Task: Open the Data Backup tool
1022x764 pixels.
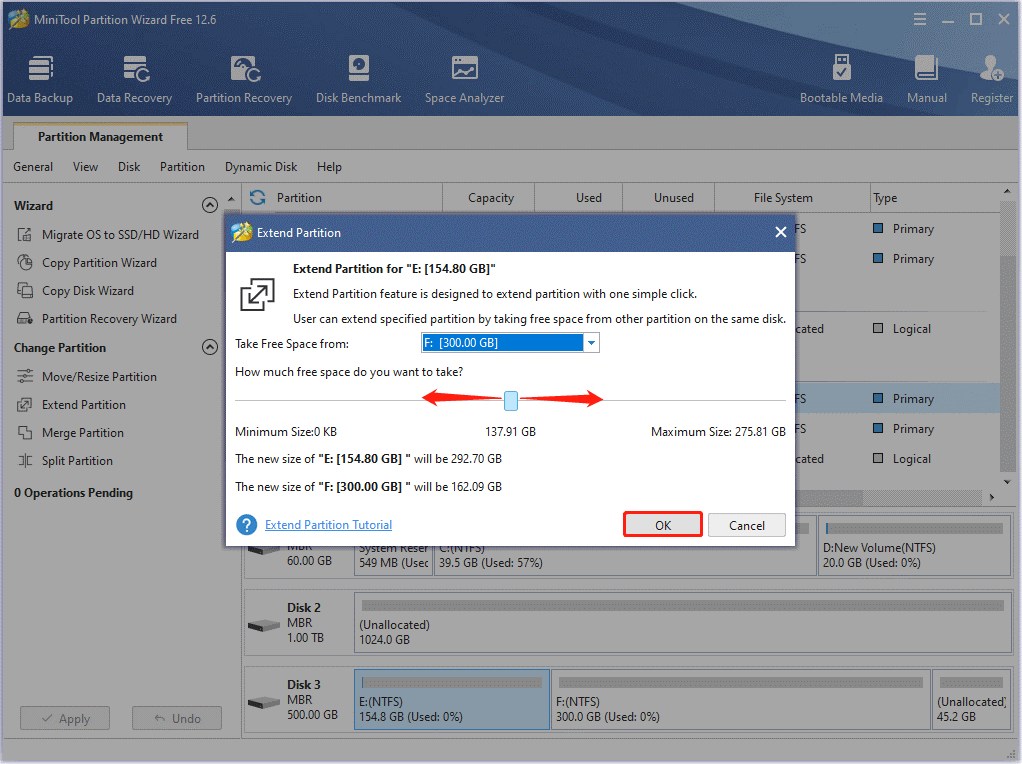Action: tap(40, 80)
